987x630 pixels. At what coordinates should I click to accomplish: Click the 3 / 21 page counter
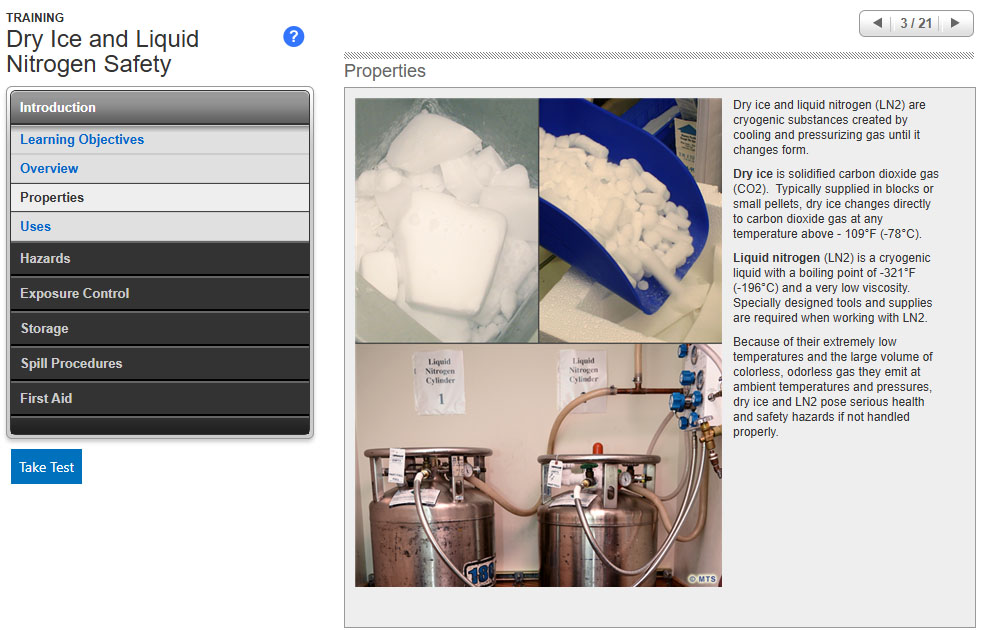(x=916, y=23)
